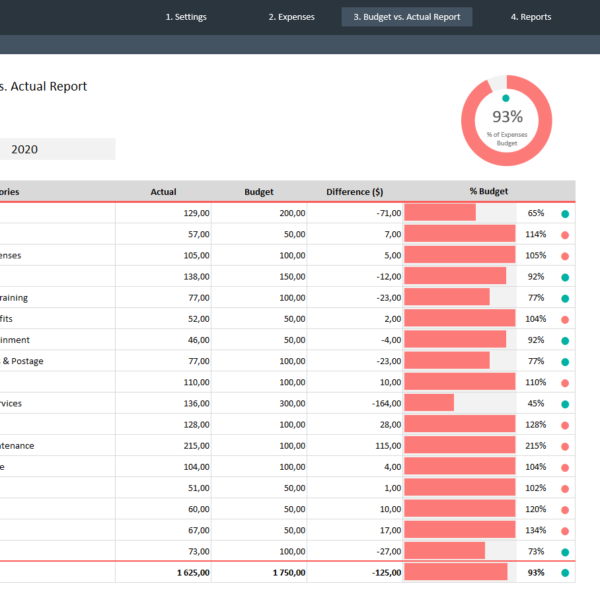Click the % Budget column header
The height and width of the screenshot is (600, 600).
(x=489, y=192)
